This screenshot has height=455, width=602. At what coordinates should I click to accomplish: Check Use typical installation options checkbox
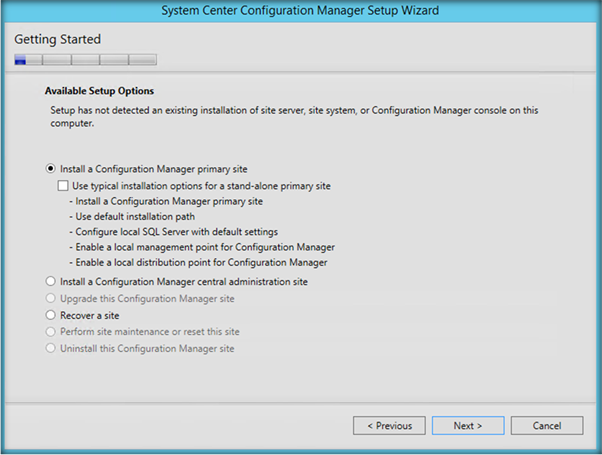point(63,186)
